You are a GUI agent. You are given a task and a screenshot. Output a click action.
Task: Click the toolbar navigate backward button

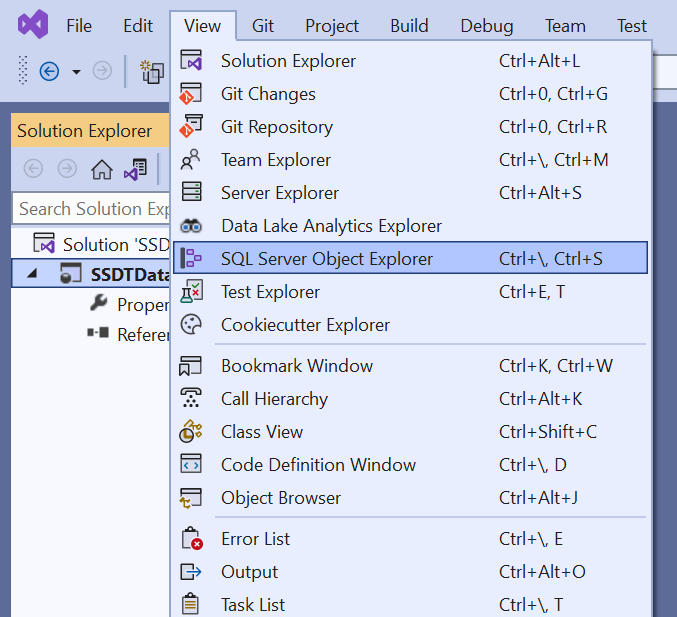click(x=49, y=71)
